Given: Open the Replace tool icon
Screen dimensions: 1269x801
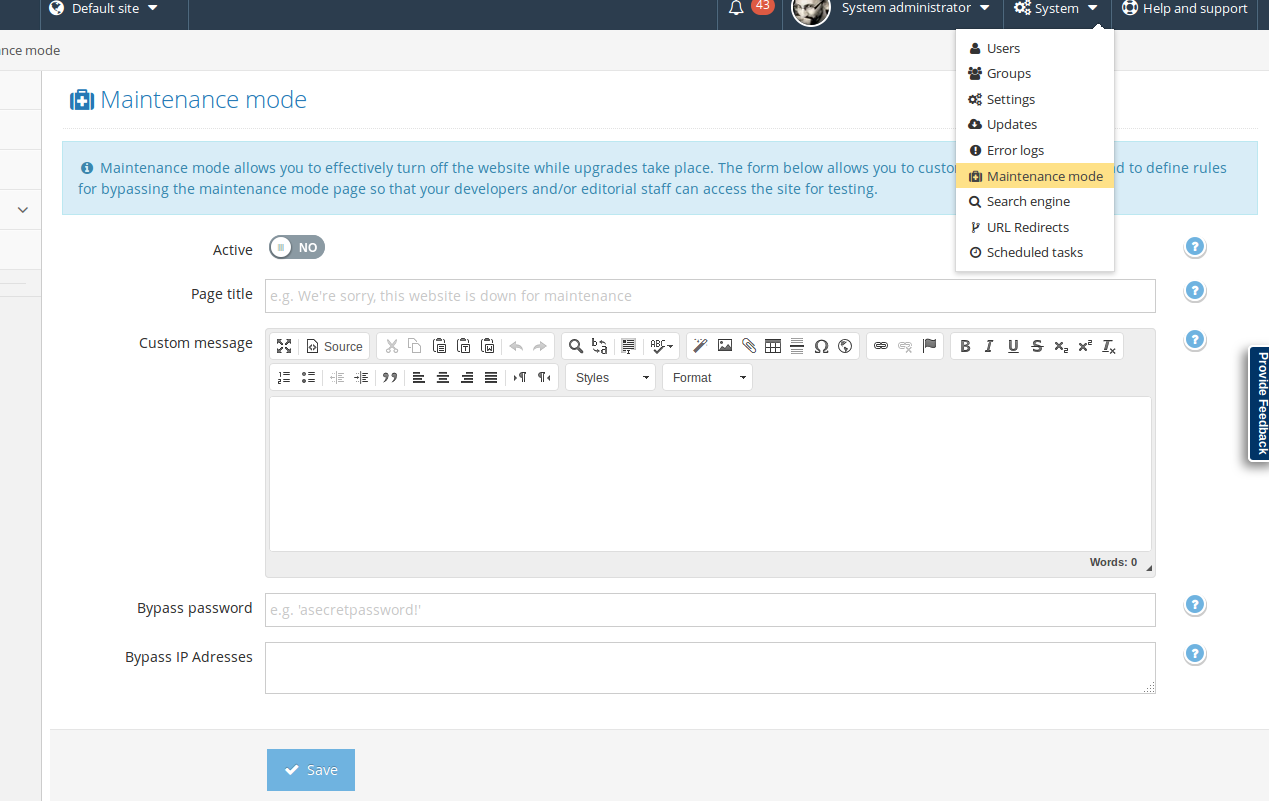Looking at the screenshot, I should 600,346.
